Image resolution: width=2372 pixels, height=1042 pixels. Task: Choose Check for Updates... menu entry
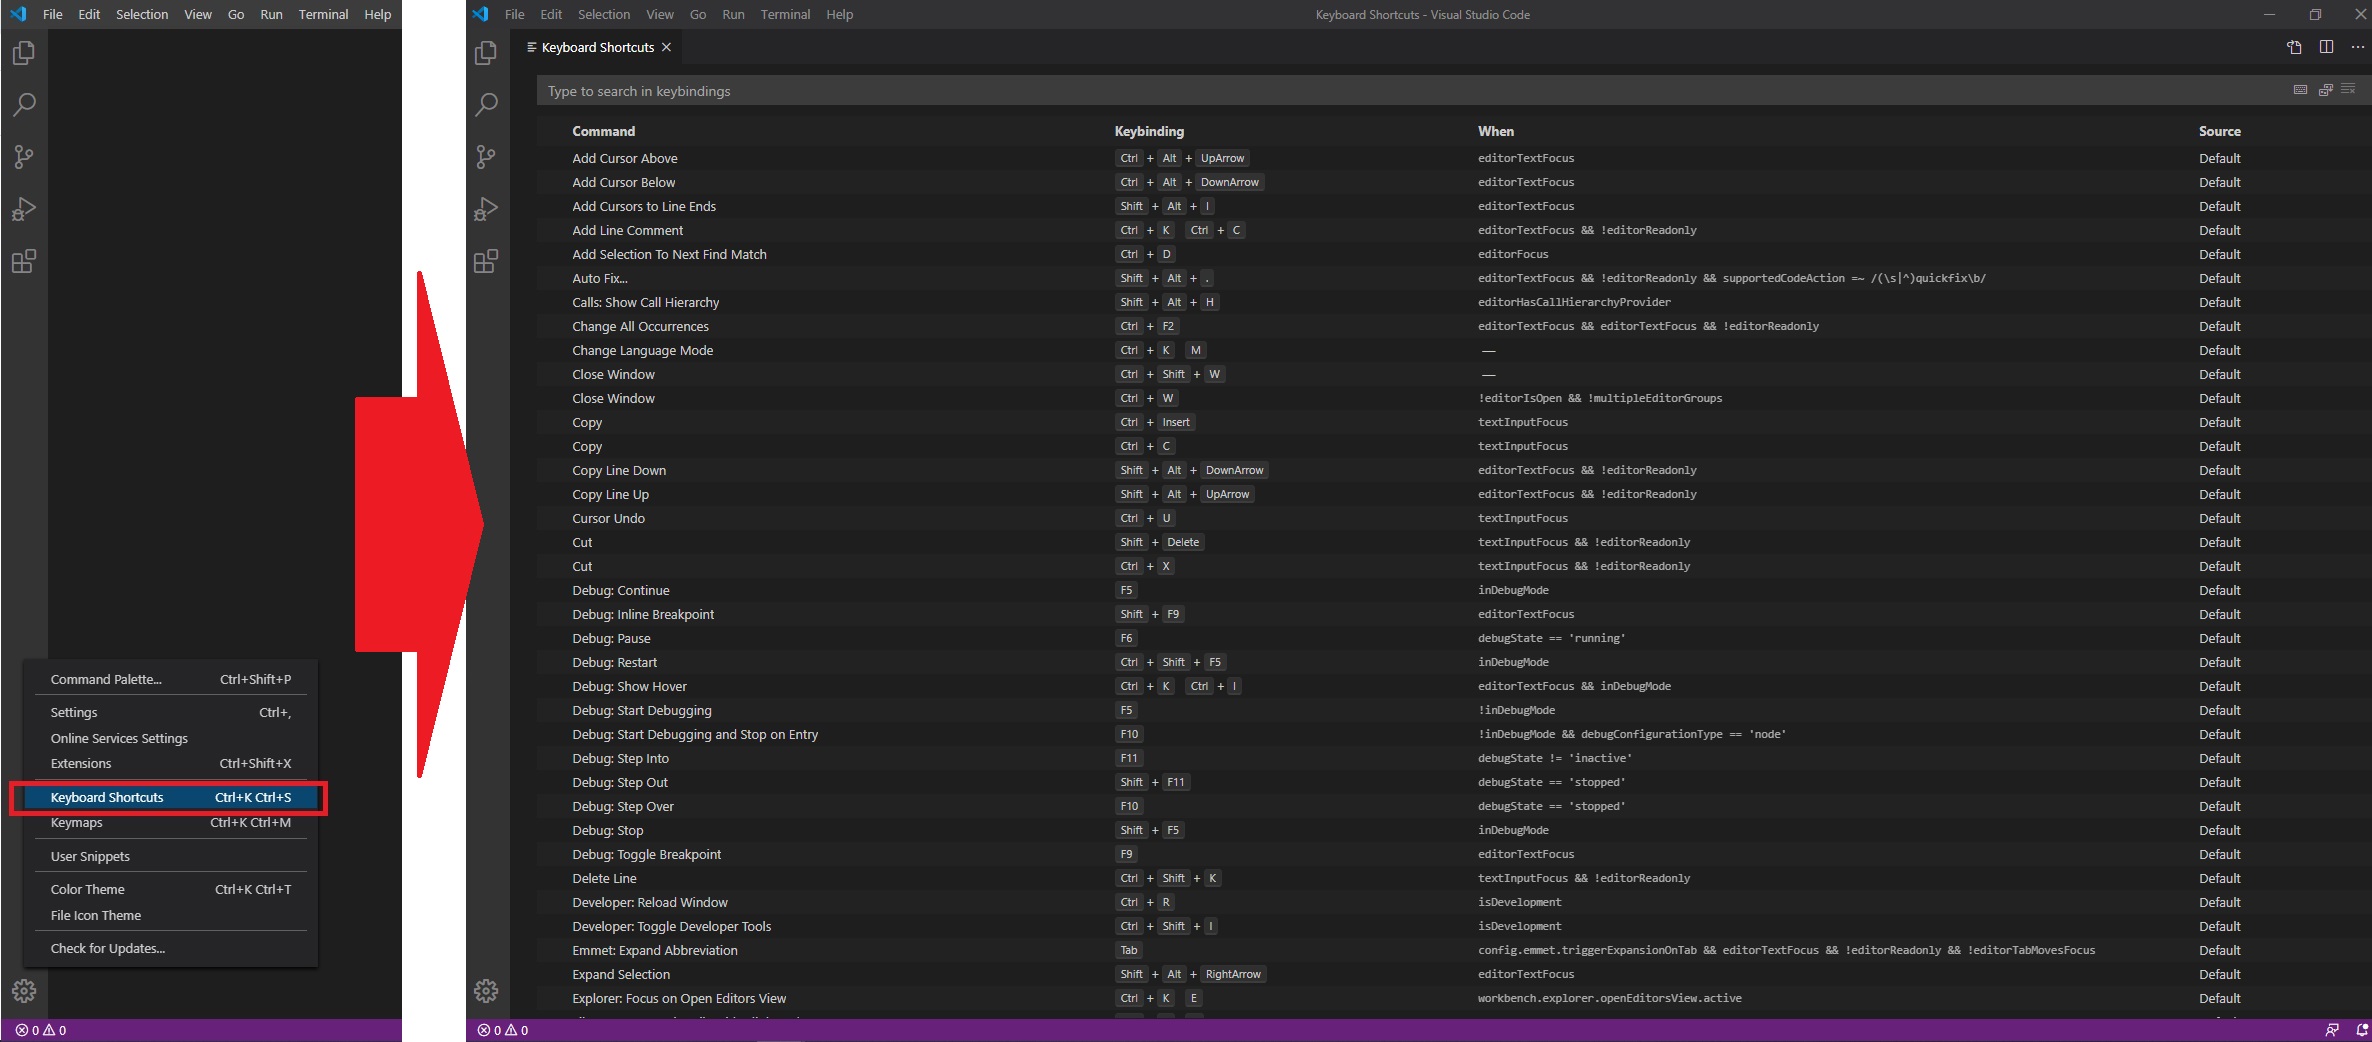[171, 948]
